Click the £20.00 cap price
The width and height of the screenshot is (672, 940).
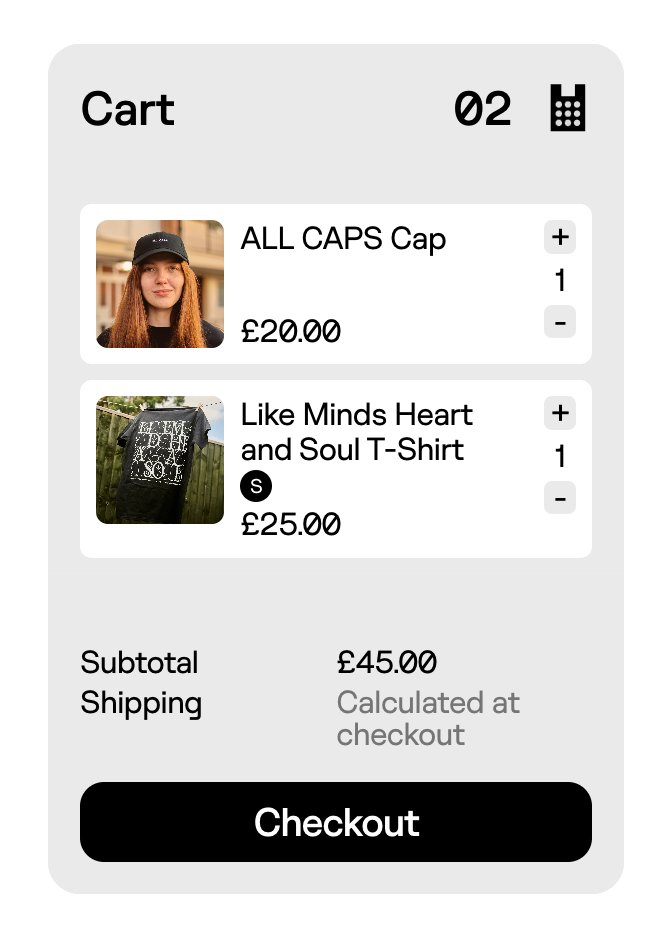point(291,331)
